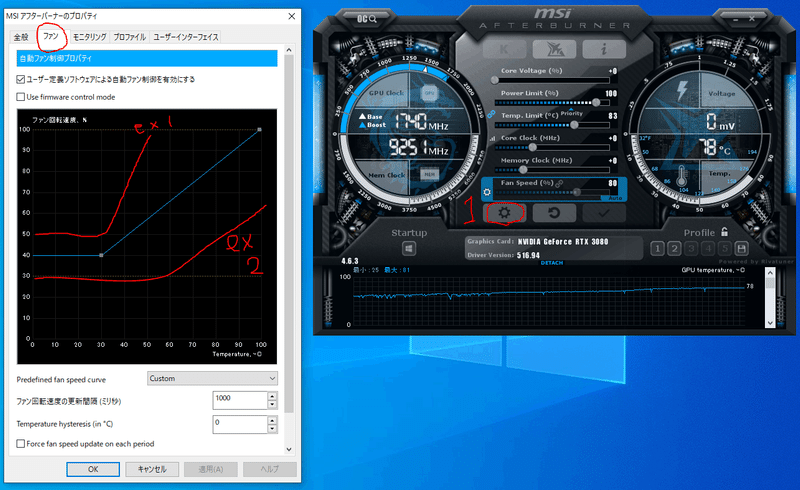Check Force fan speed update on each period
The width and height of the screenshot is (800, 490).
tap(20, 444)
